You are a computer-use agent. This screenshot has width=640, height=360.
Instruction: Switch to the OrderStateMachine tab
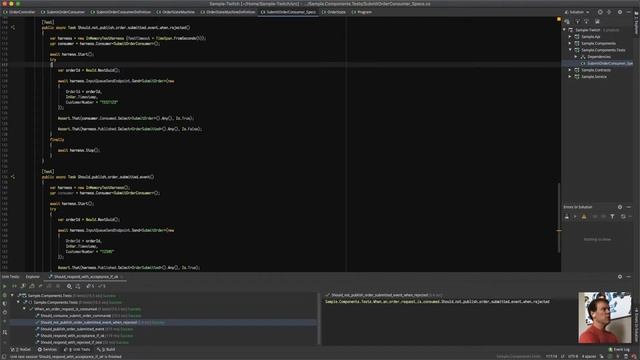point(176,12)
